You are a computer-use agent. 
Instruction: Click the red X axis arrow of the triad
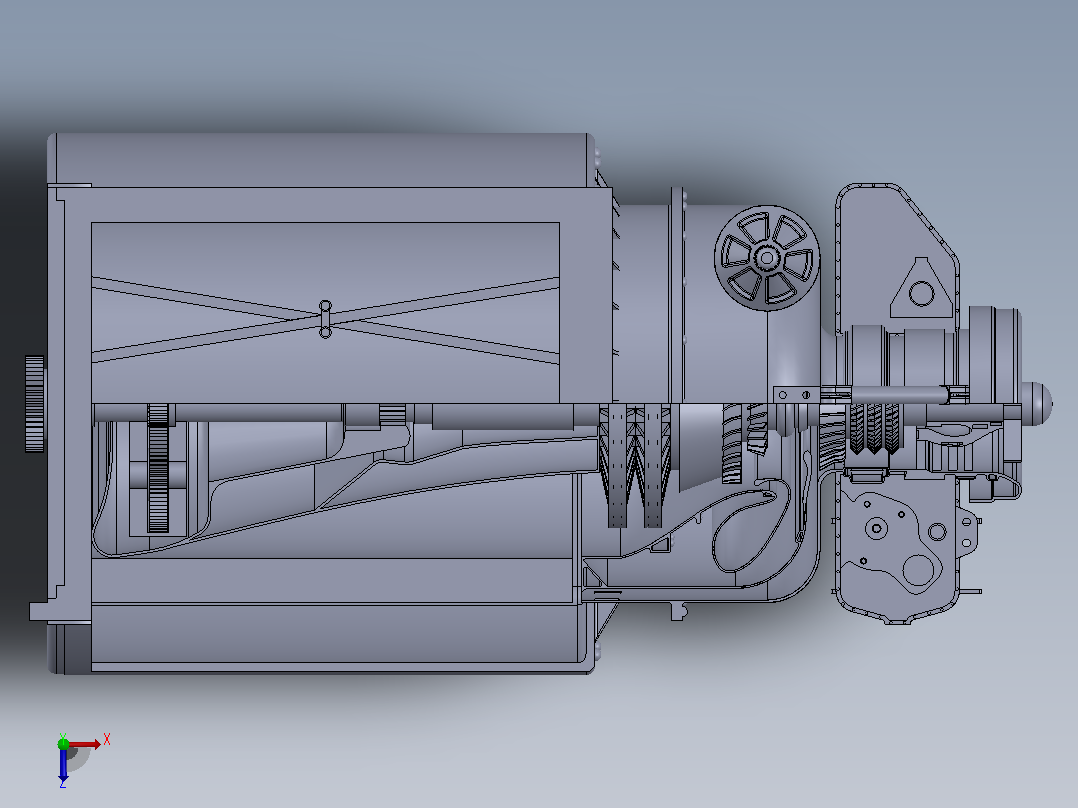[85, 744]
